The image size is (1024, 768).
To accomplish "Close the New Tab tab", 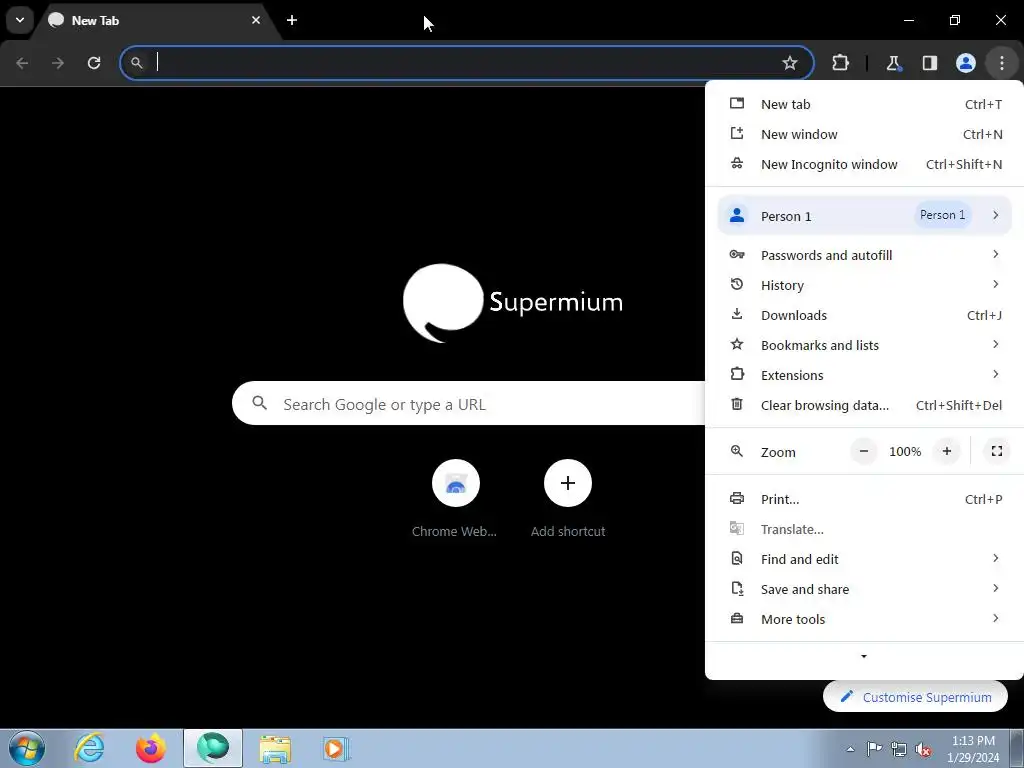I will [x=255, y=20].
